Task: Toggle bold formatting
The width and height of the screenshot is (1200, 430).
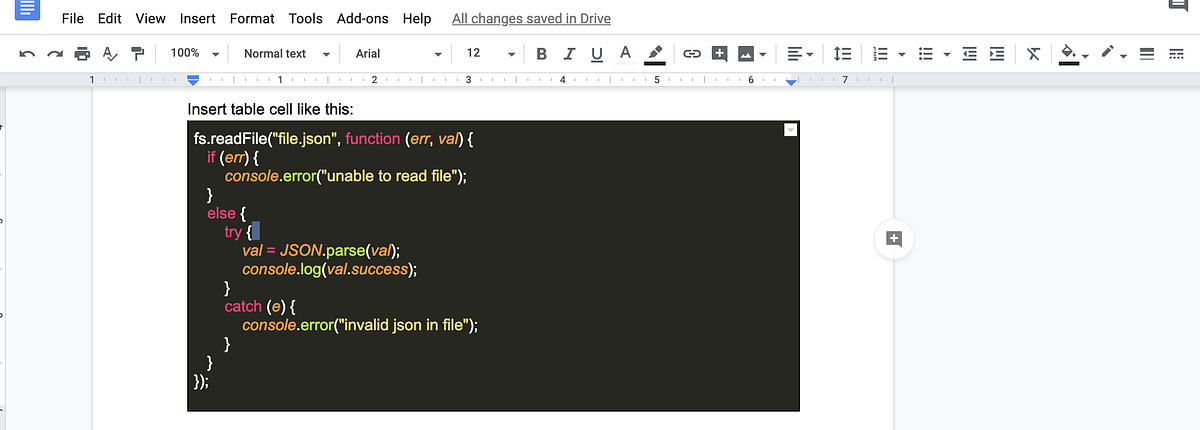Action: point(541,54)
